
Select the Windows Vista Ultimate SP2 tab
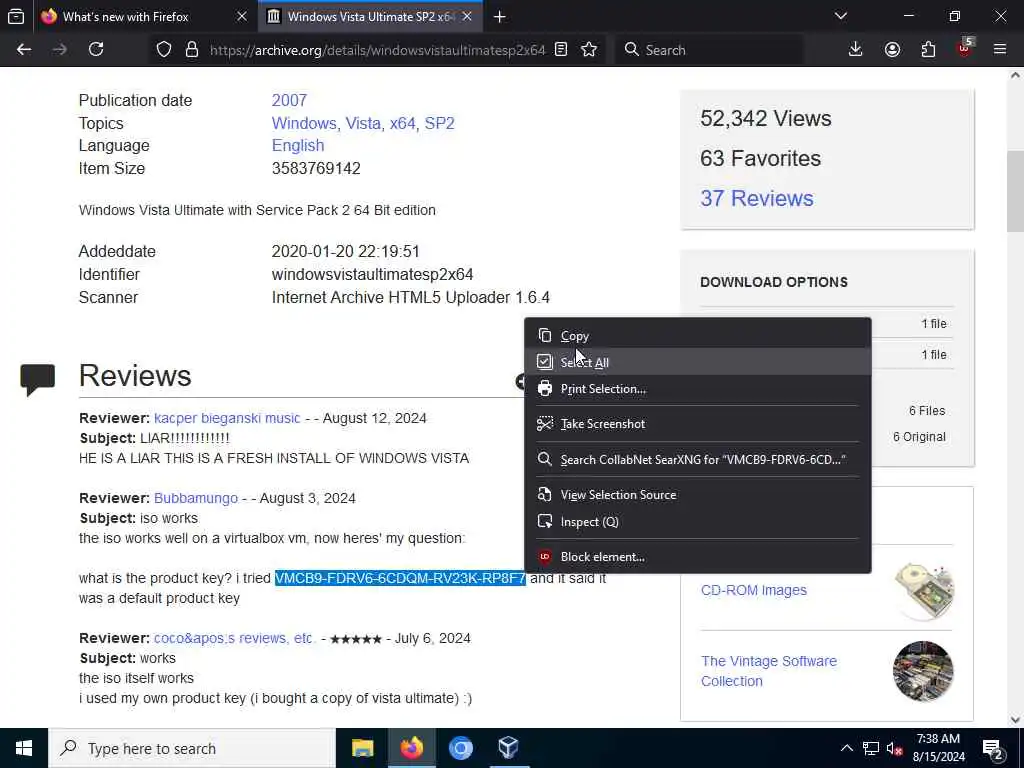pos(371,17)
